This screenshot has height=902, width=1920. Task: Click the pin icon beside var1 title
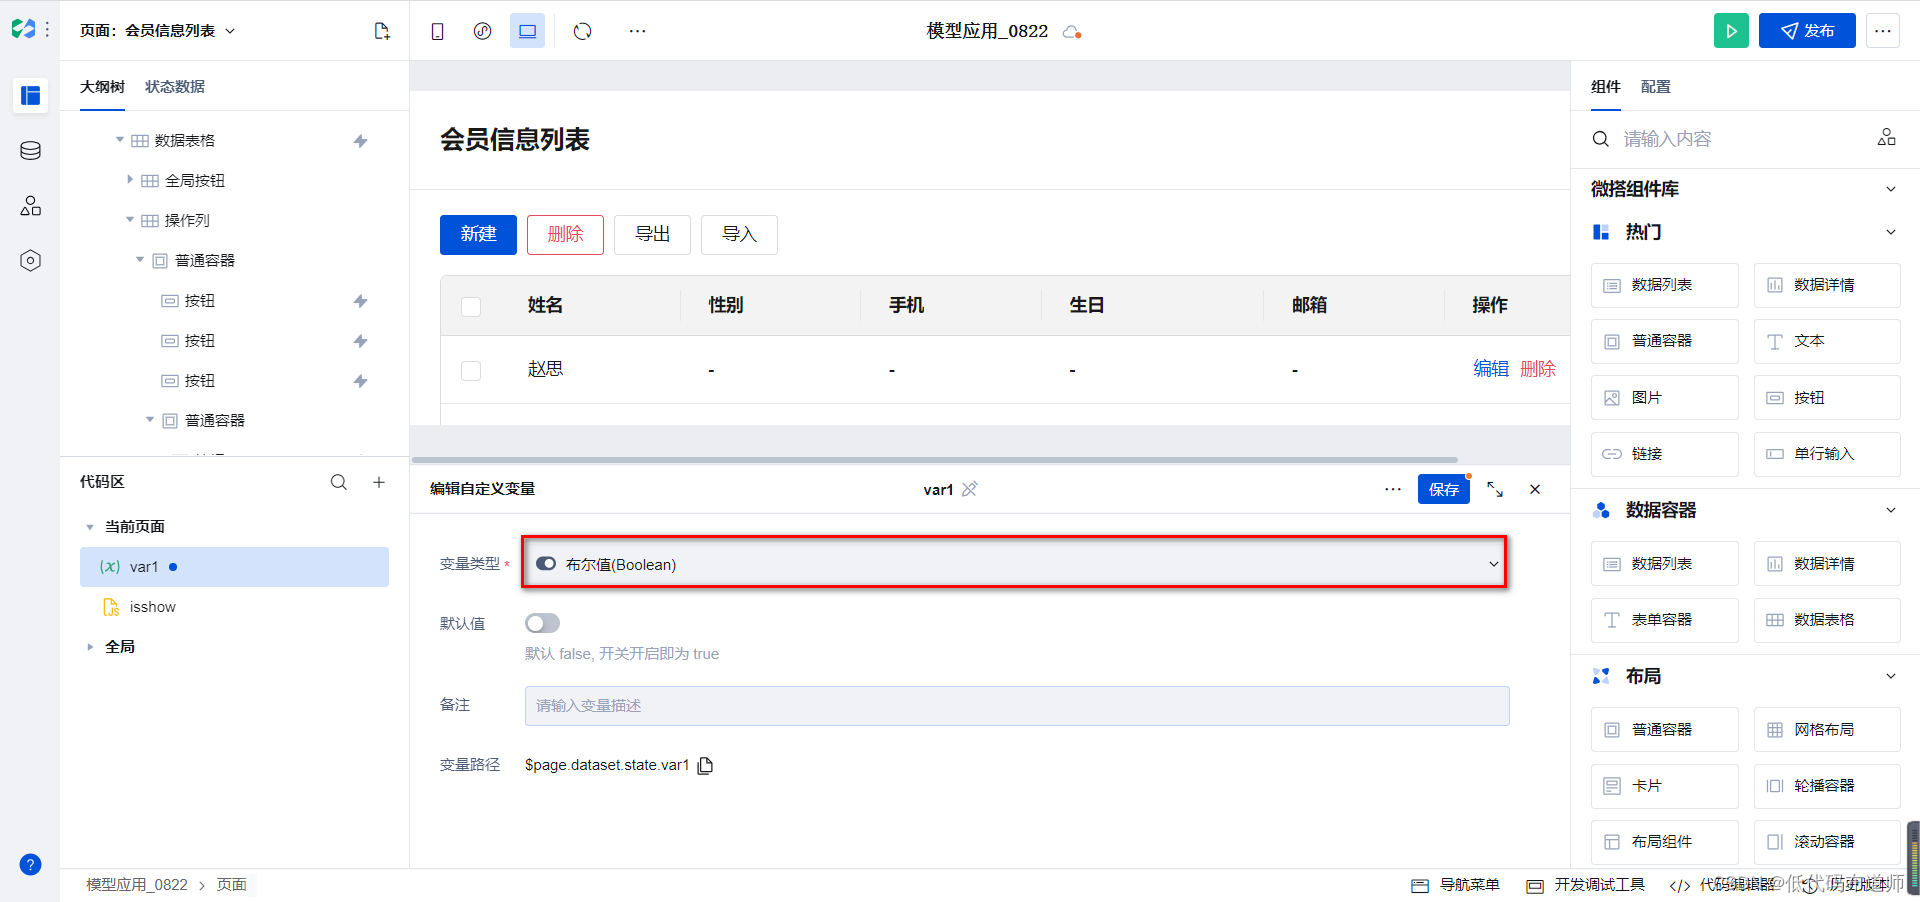[970, 489]
